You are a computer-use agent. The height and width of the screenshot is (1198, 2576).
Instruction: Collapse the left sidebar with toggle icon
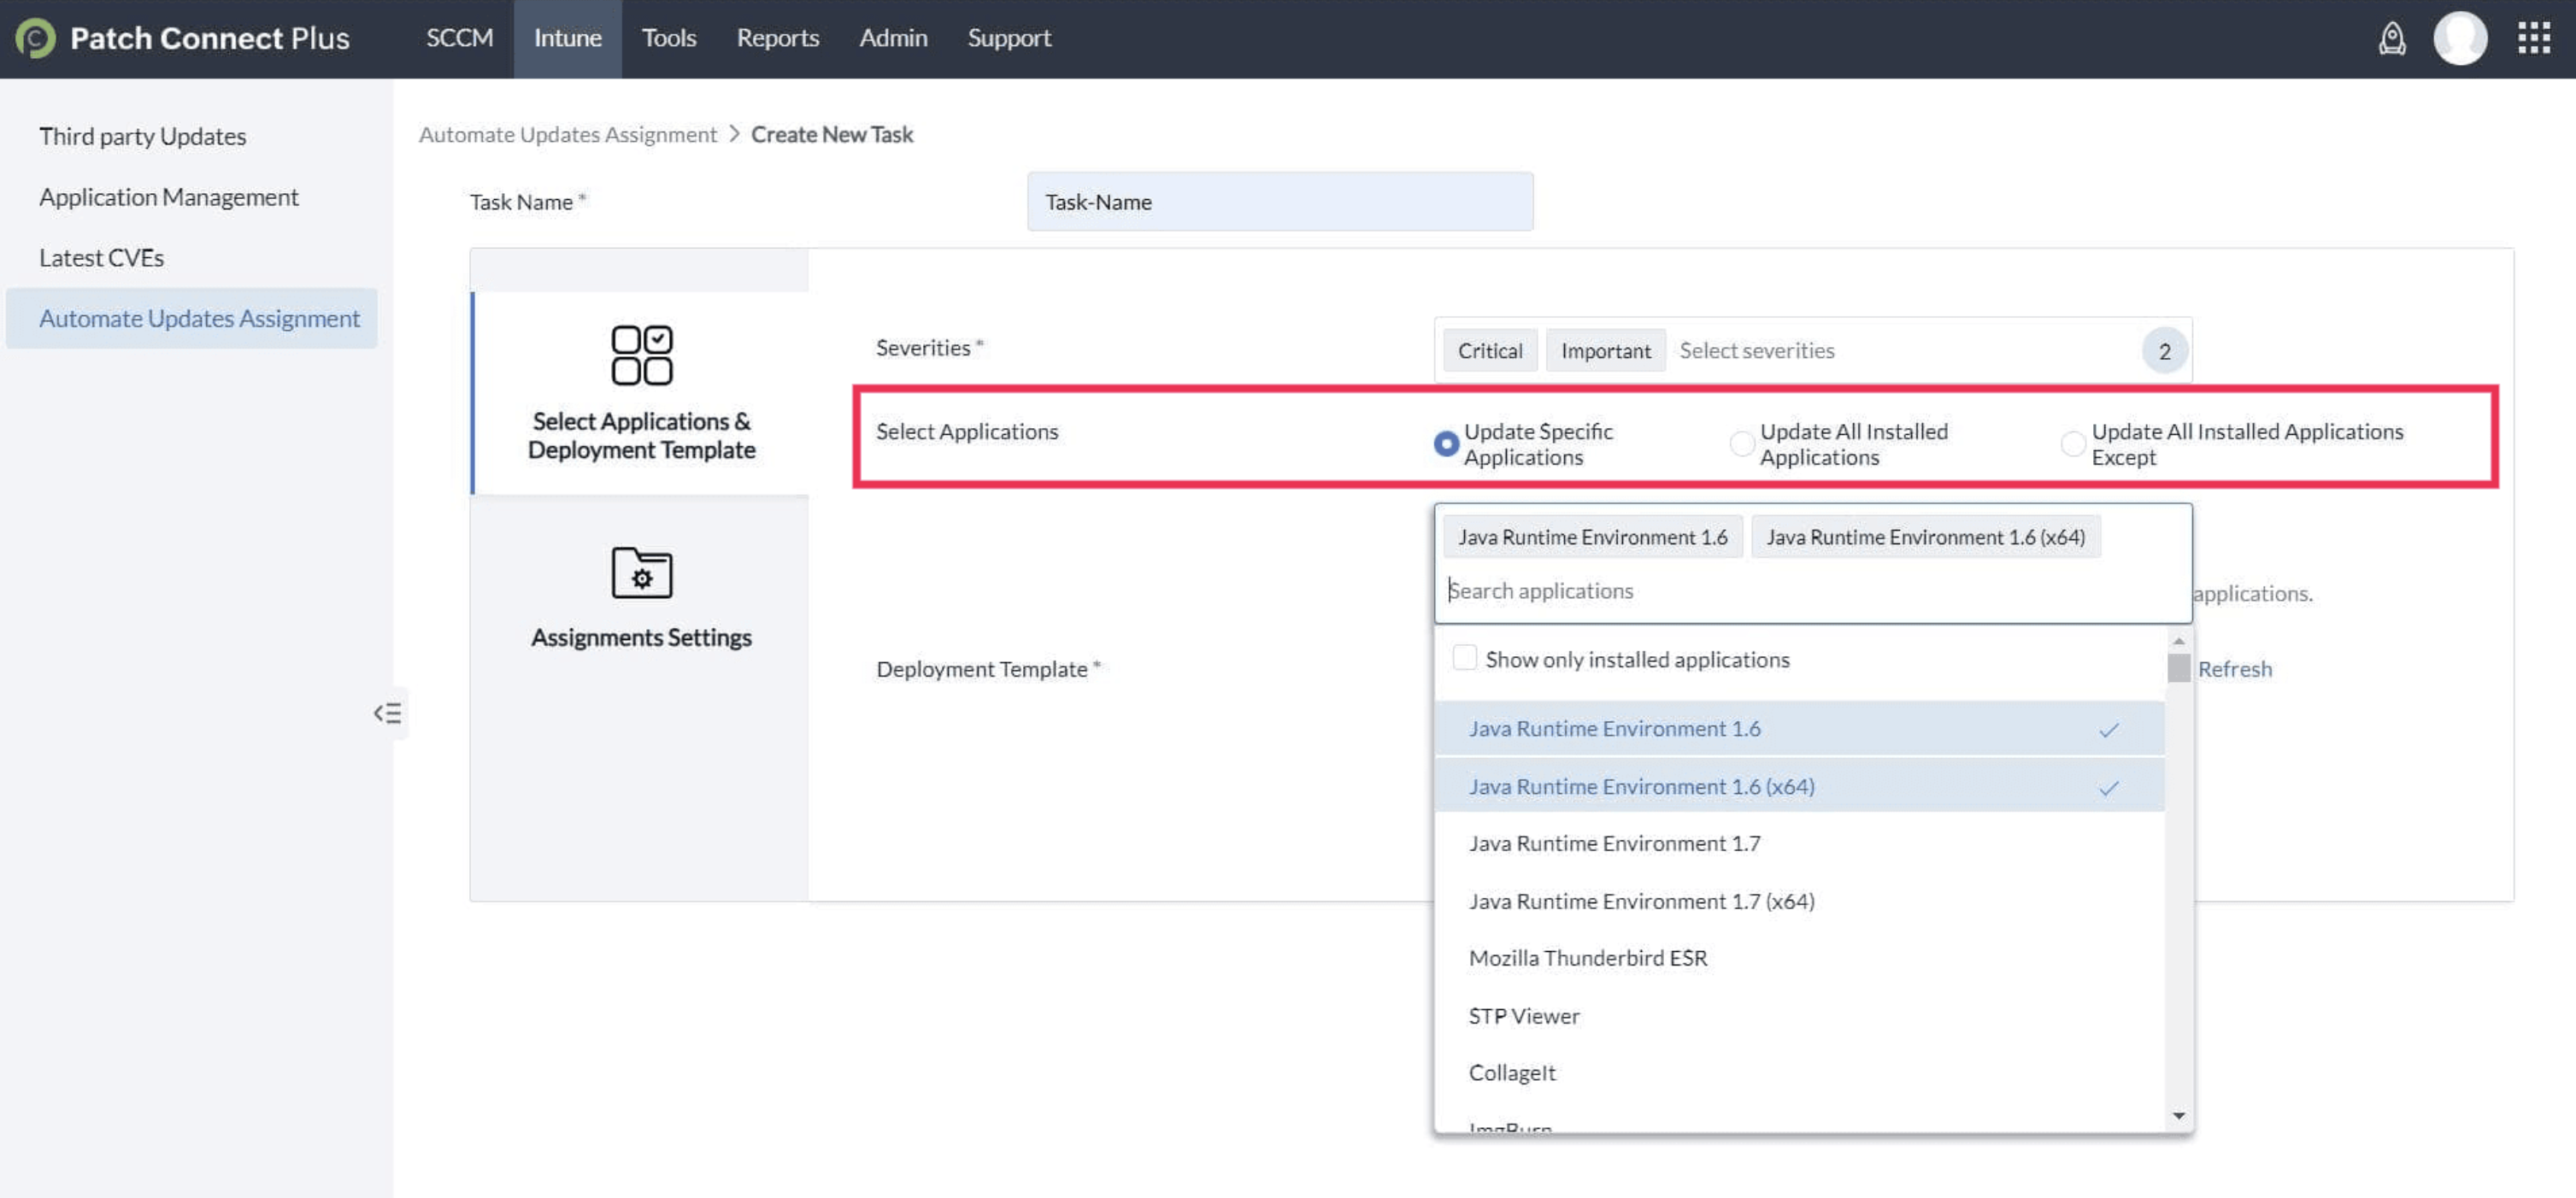point(388,713)
